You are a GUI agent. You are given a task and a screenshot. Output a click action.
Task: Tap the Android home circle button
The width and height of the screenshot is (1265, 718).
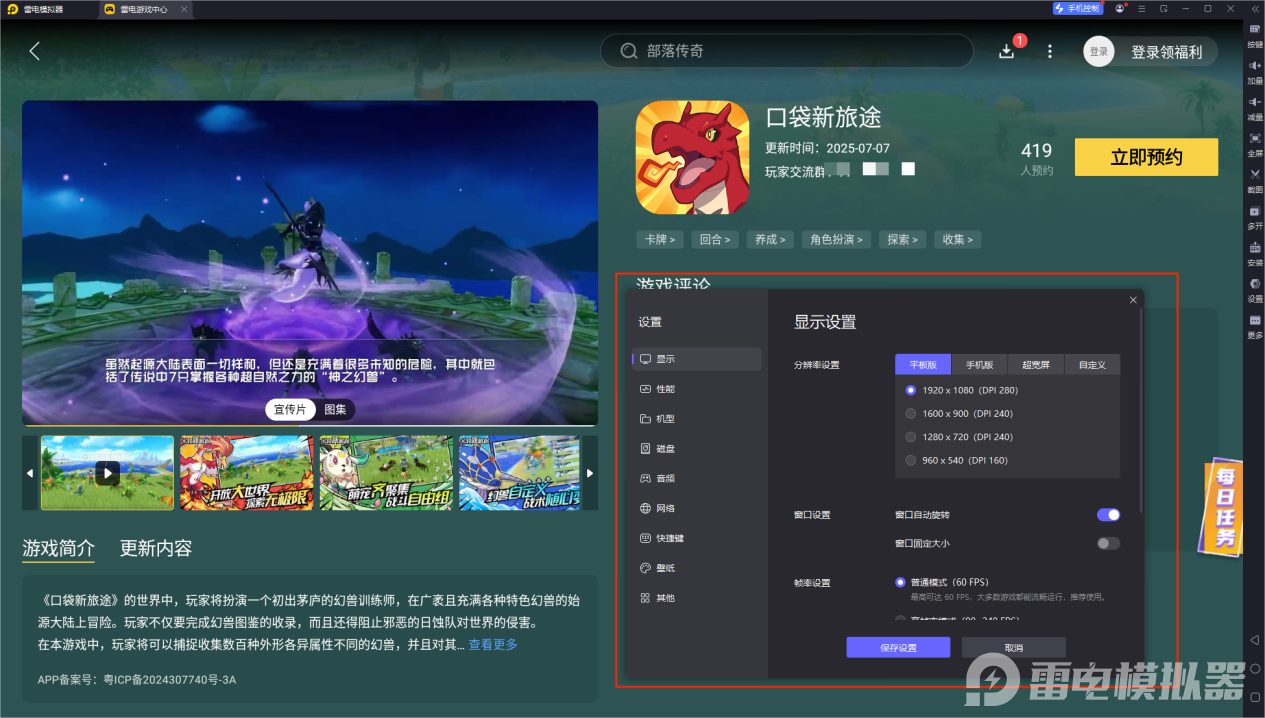[1254, 668]
